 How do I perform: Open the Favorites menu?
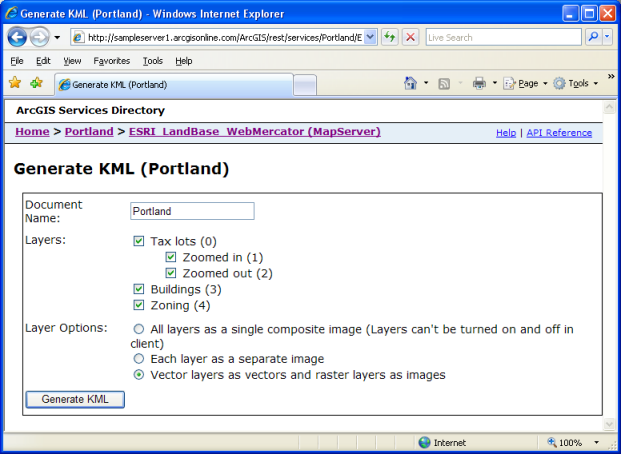(112, 61)
